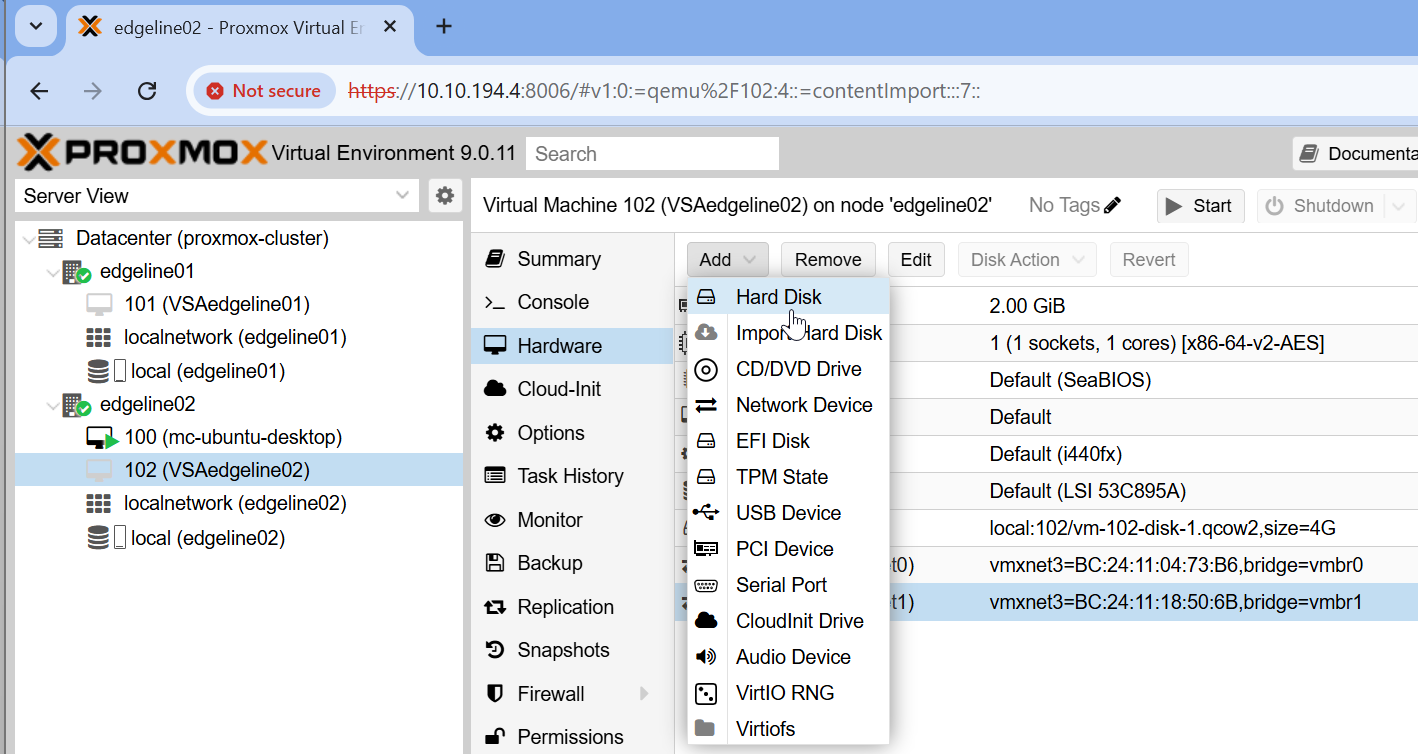1418x754 pixels.
Task: Collapse the Datacenter (proxmox-cluster) tree node
Action: click(x=27, y=238)
